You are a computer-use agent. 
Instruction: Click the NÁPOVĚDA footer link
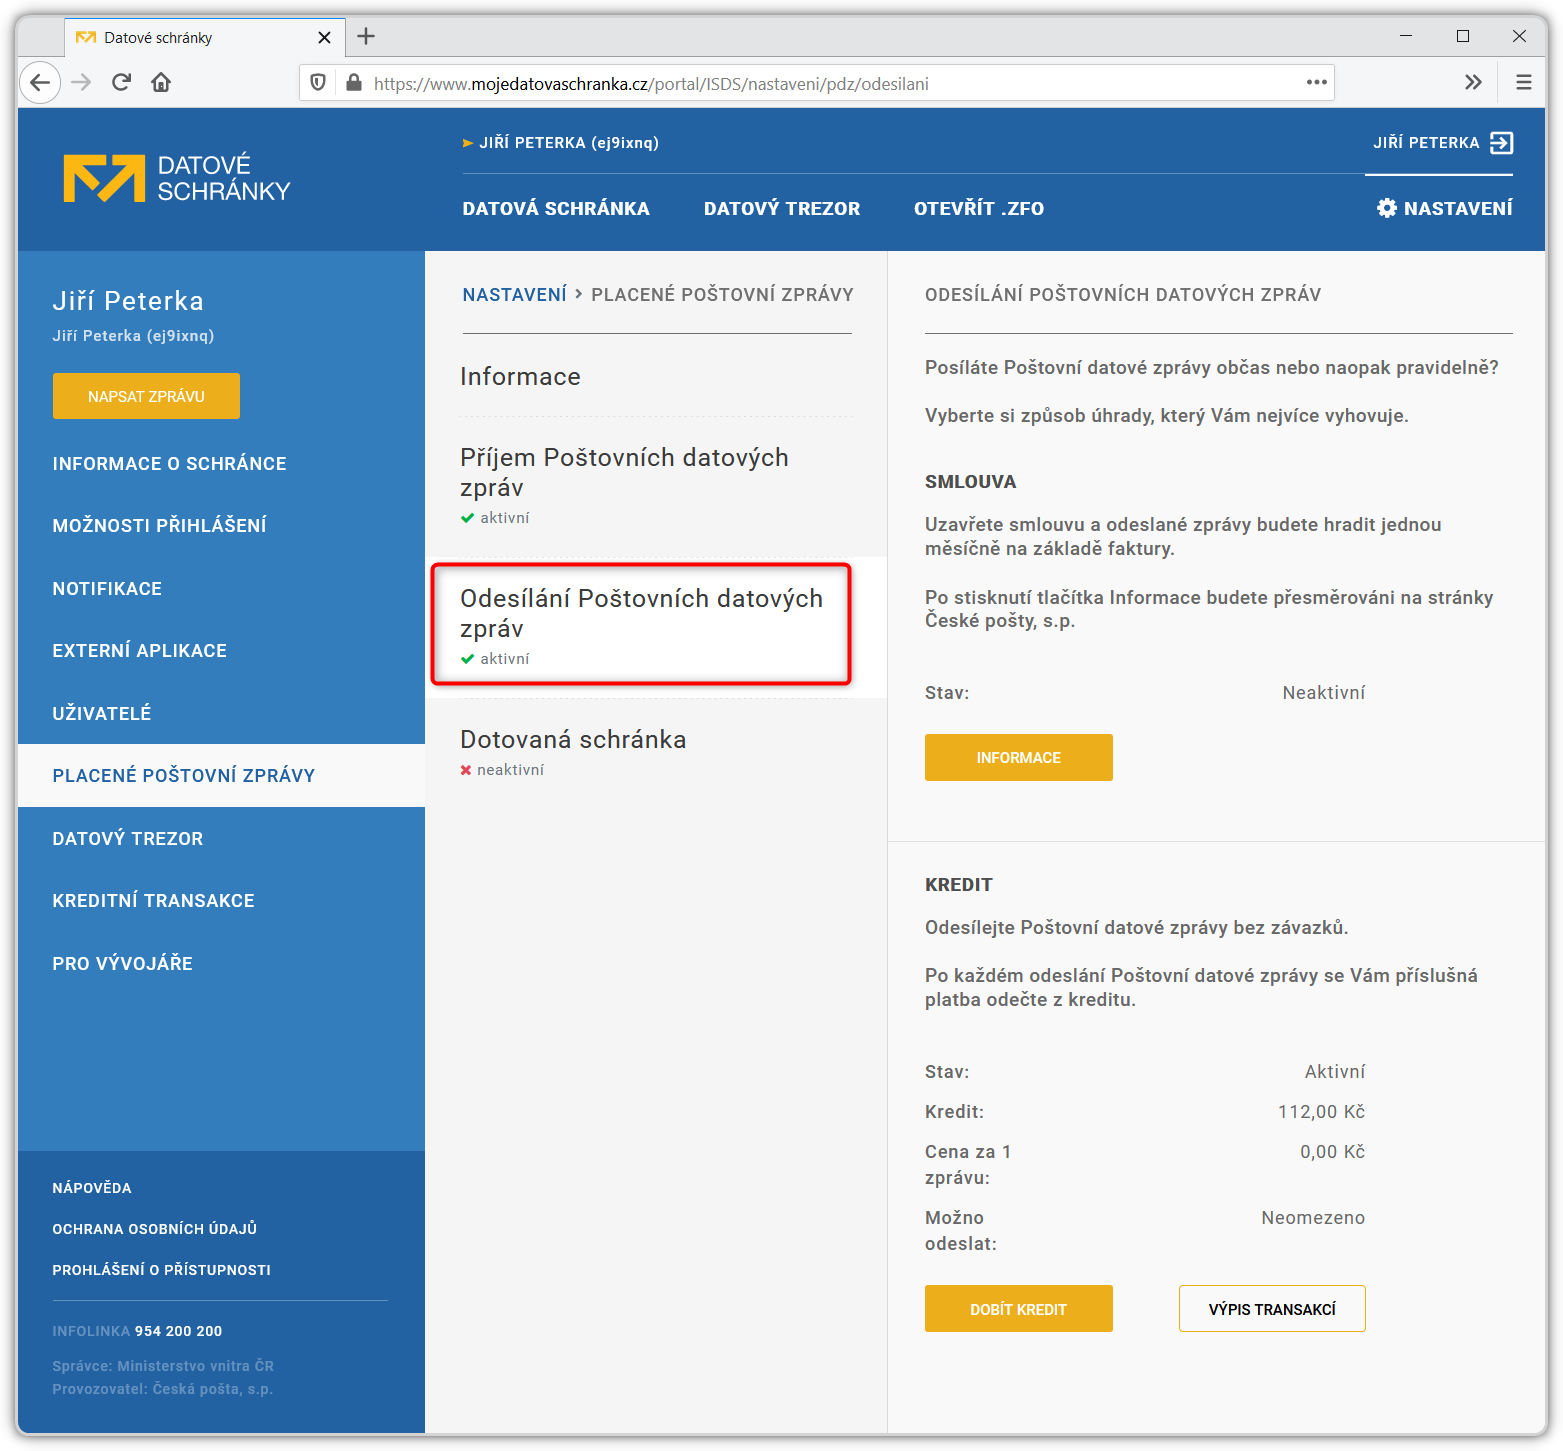click(92, 1188)
